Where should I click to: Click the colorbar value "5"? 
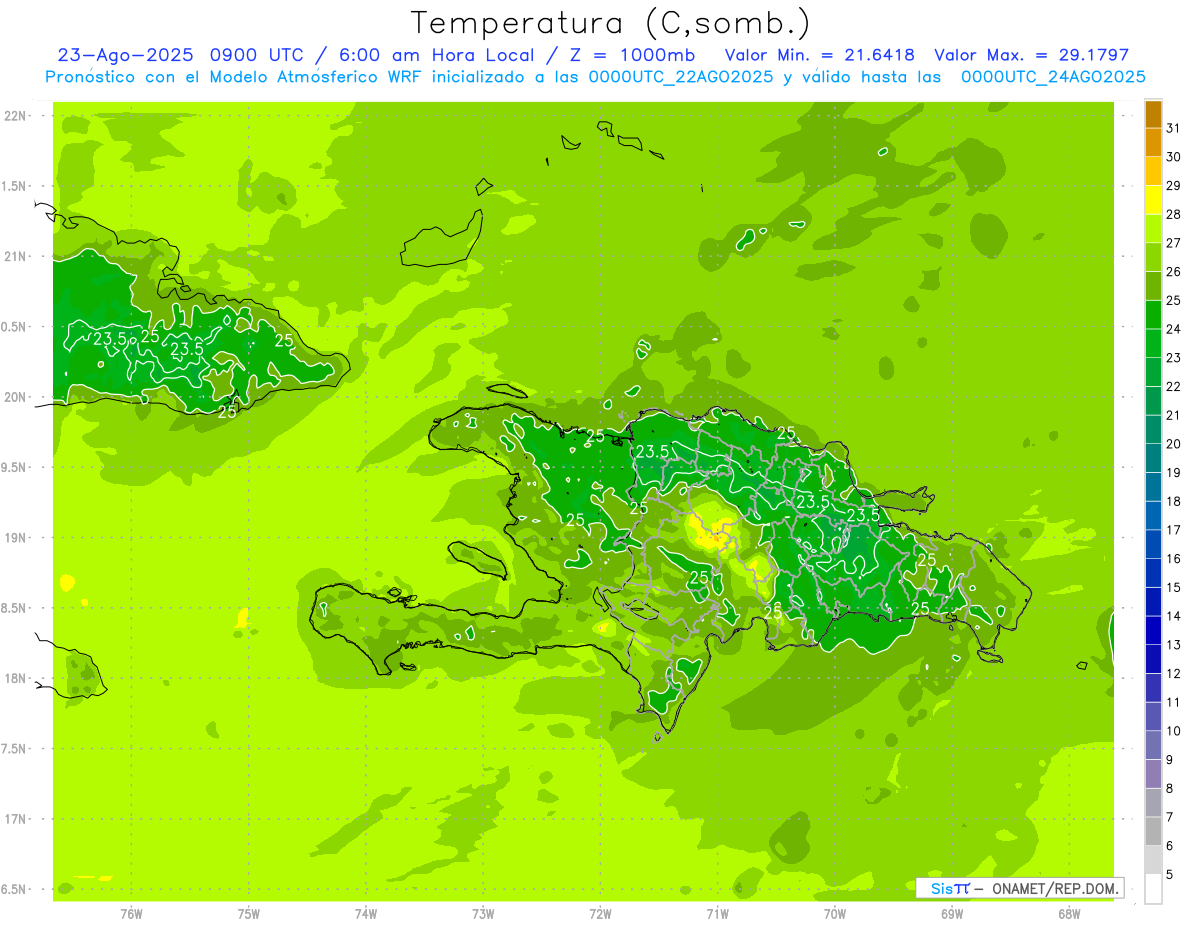1170,874
